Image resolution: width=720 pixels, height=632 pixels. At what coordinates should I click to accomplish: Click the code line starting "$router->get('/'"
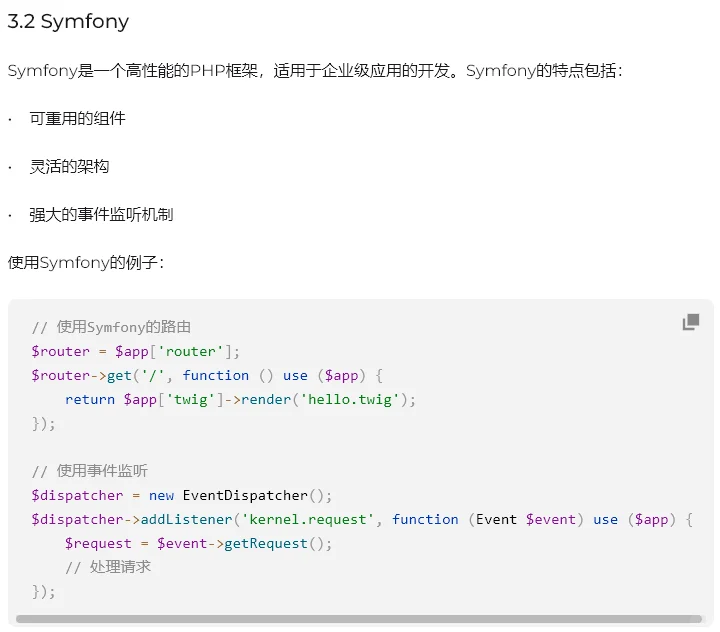[207, 376]
